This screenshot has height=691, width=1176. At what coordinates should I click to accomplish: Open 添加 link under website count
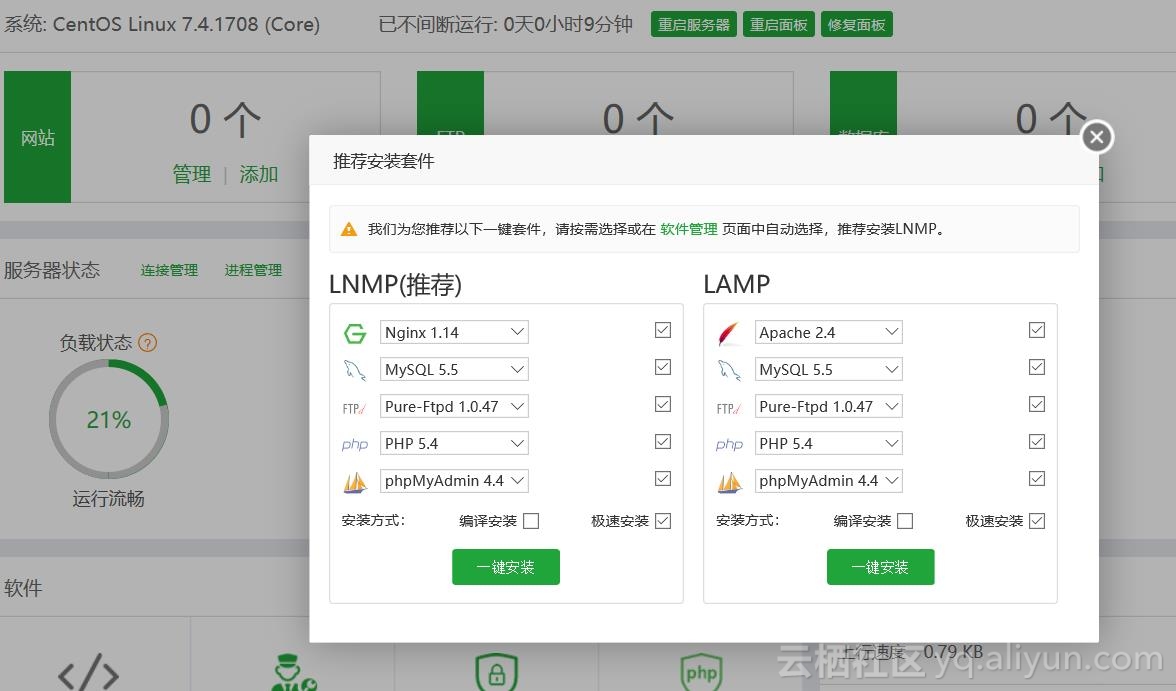259,174
